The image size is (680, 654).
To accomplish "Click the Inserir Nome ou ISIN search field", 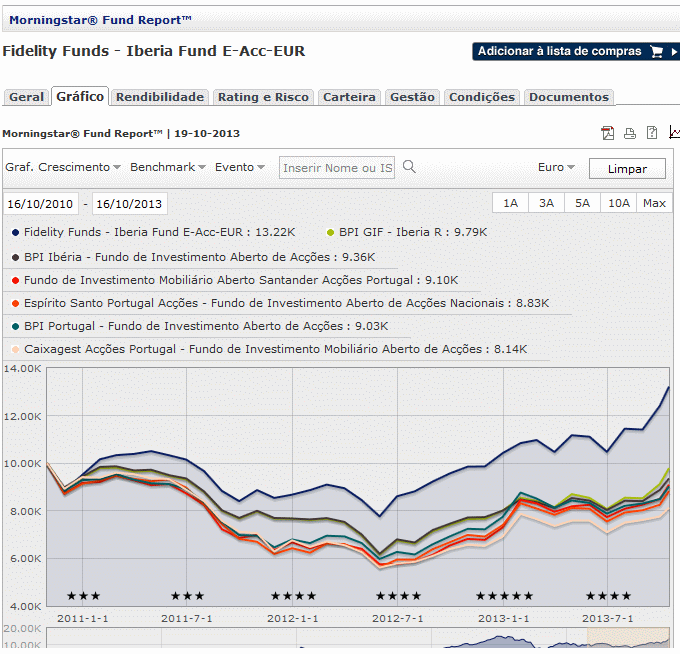I will [x=337, y=167].
